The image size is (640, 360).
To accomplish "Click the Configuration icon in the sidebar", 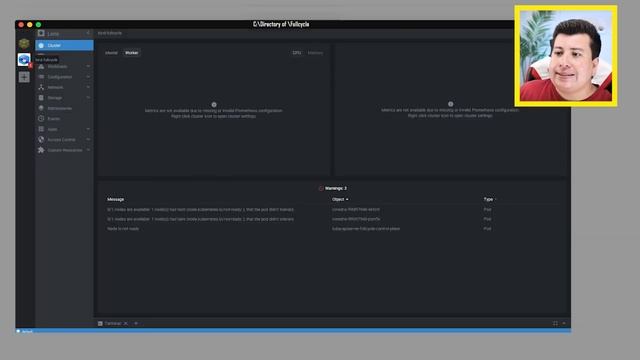I will pyautogui.click(x=41, y=77).
